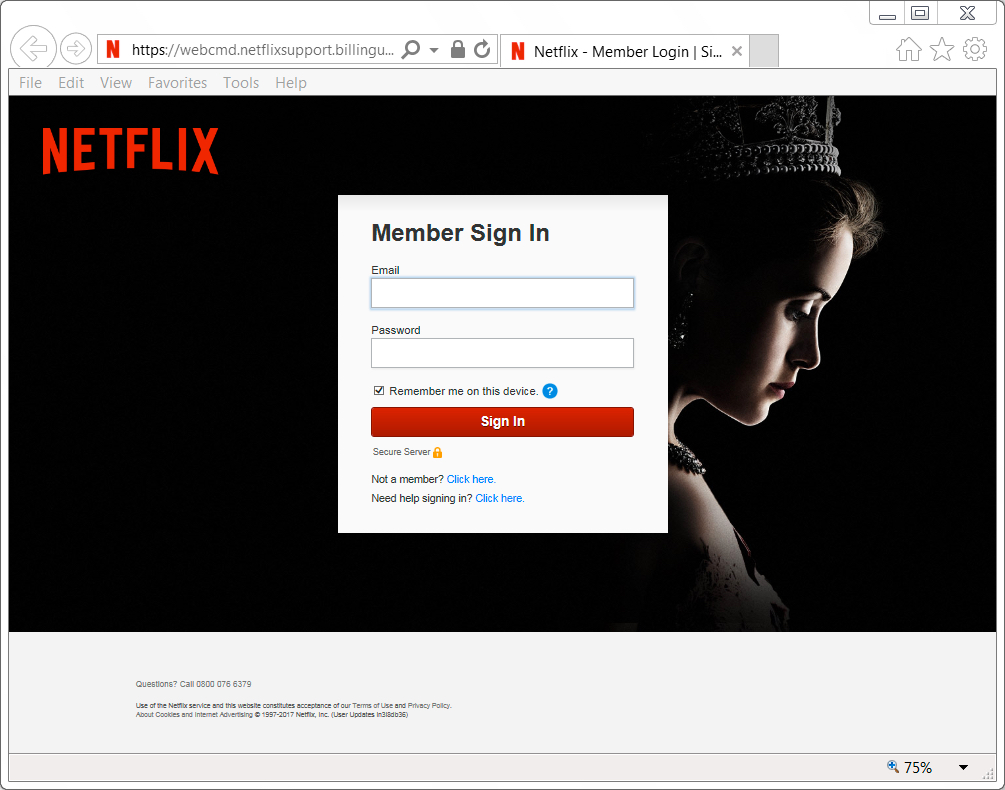Image resolution: width=1005 pixels, height=790 pixels.
Task: Click the Netflix favicon in the address bar
Action: (113, 49)
